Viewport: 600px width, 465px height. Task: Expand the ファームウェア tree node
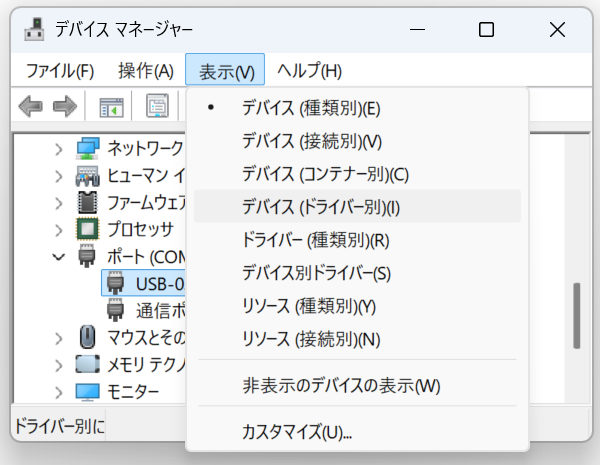point(59,203)
